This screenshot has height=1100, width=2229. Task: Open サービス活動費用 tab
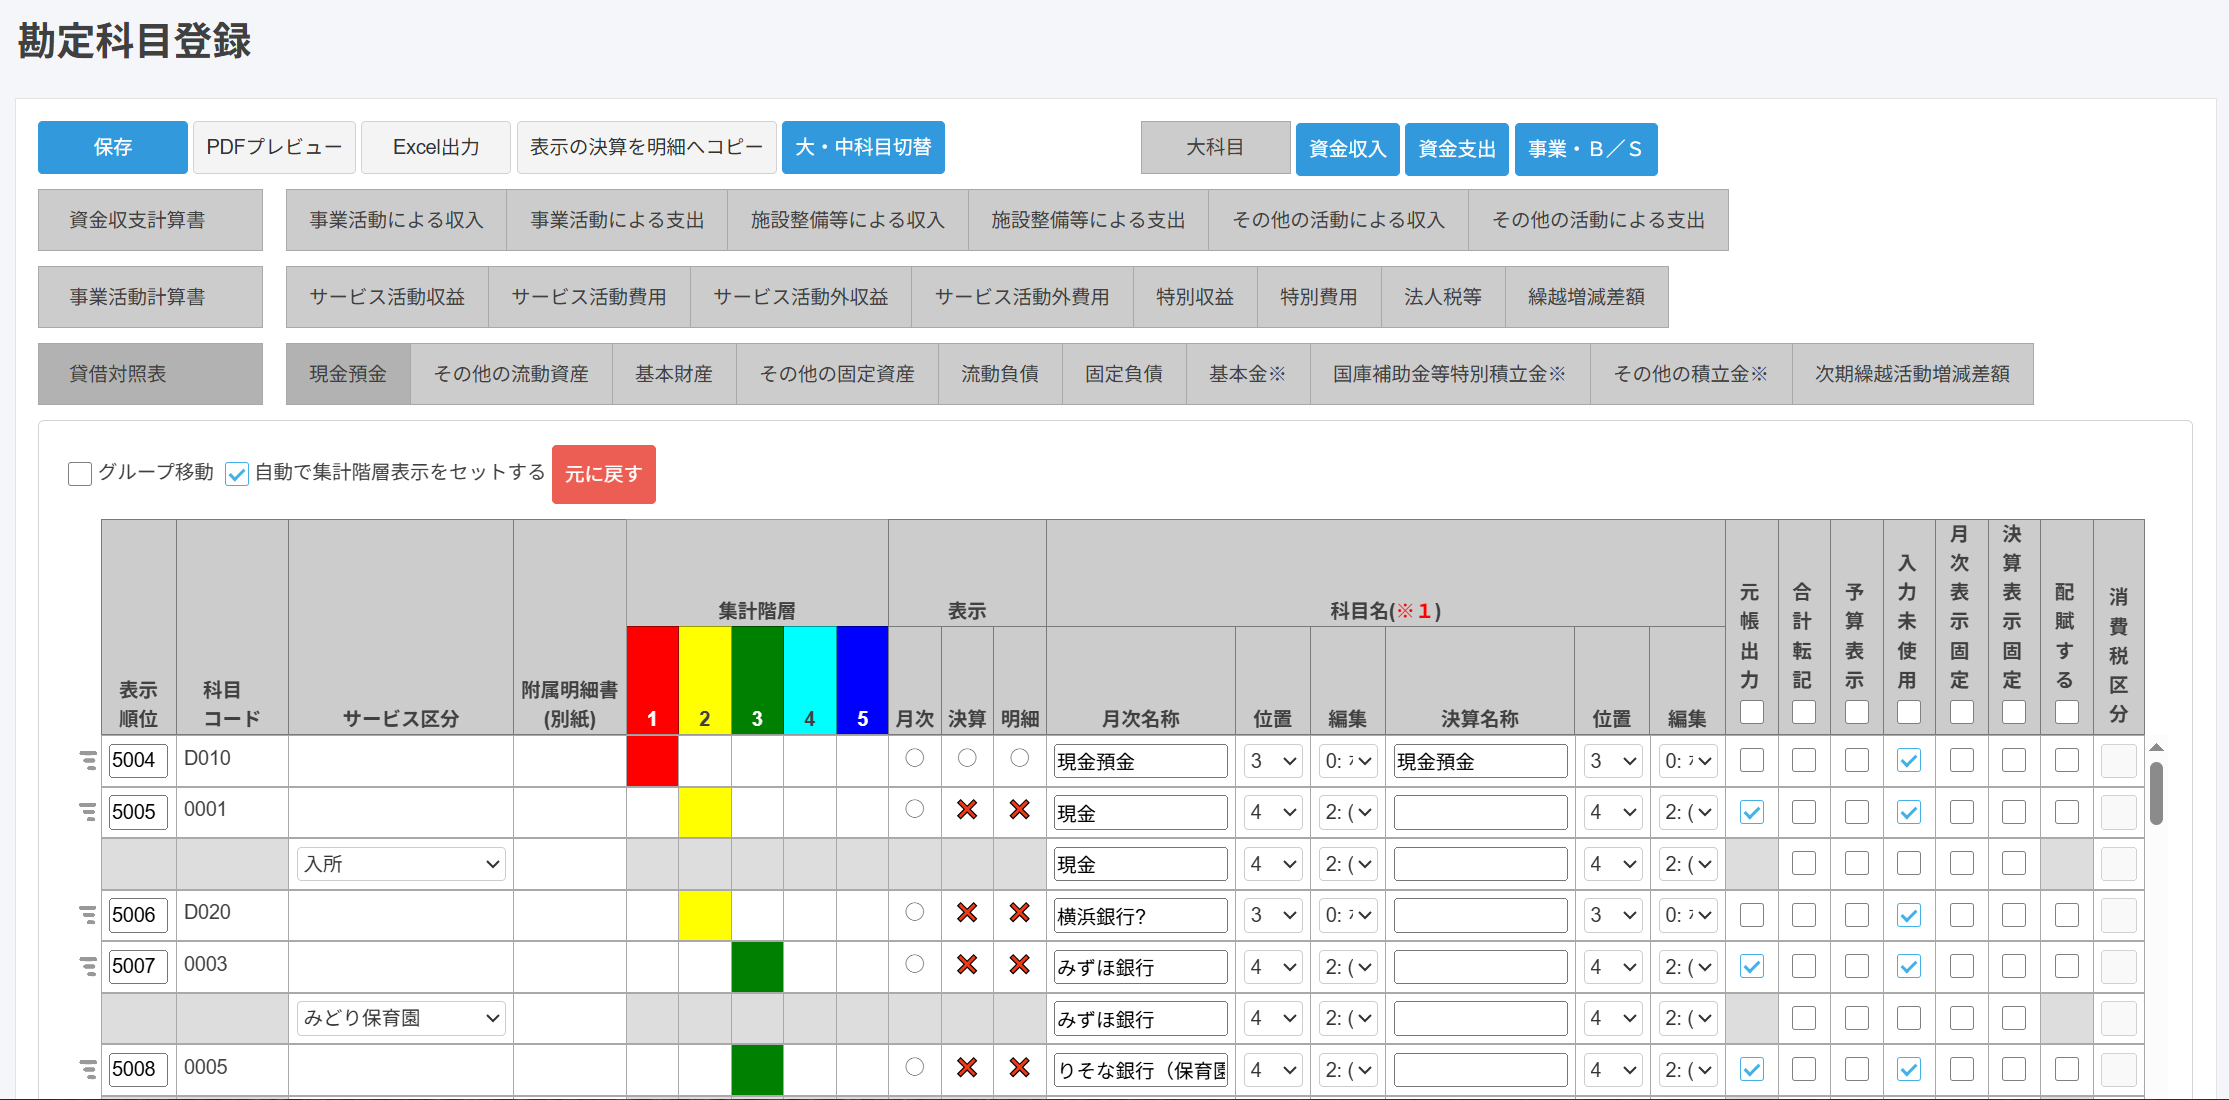point(589,297)
